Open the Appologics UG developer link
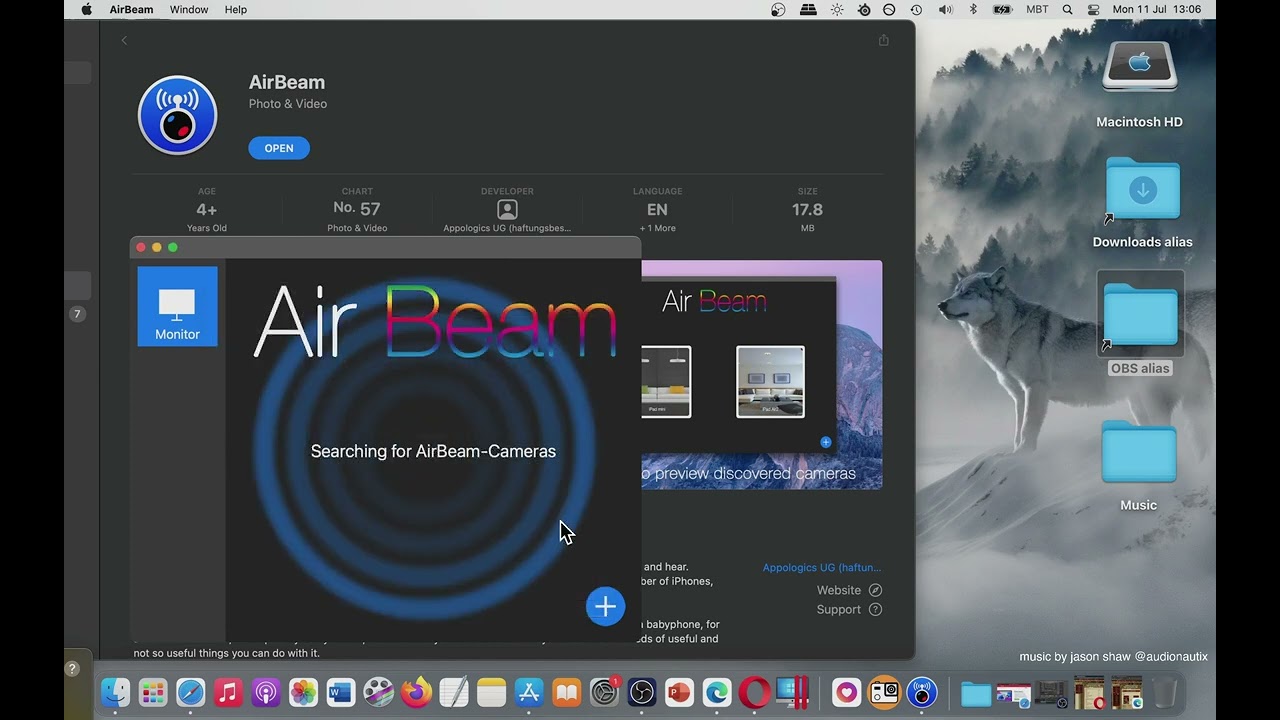The height and width of the screenshot is (720, 1280). [821, 567]
